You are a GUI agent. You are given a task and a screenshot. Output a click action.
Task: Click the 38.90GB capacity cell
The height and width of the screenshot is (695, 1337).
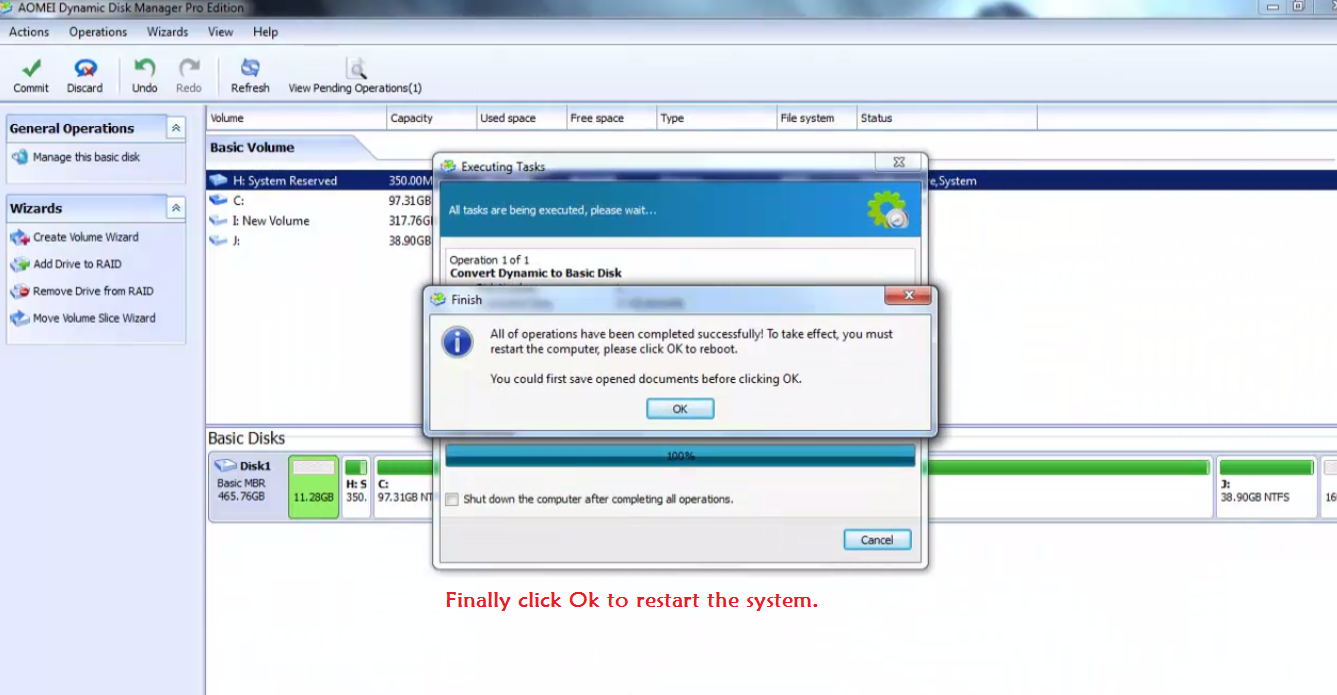coord(410,241)
